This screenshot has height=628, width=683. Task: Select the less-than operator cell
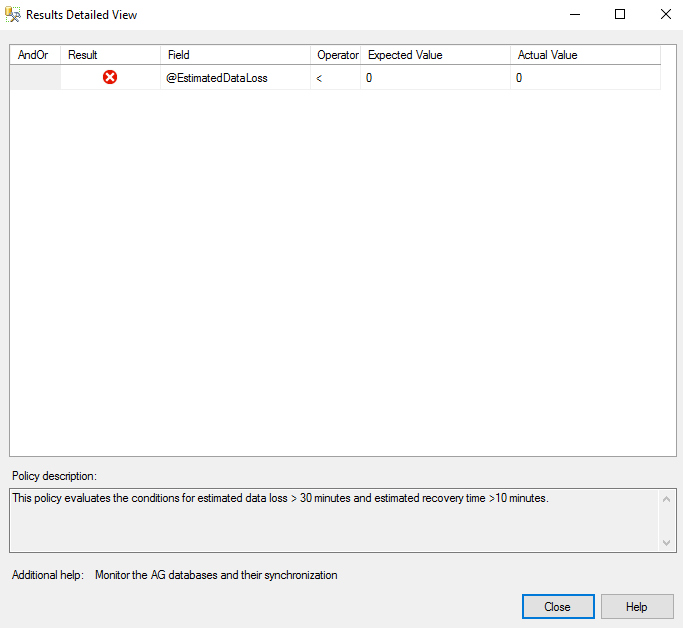coord(335,78)
